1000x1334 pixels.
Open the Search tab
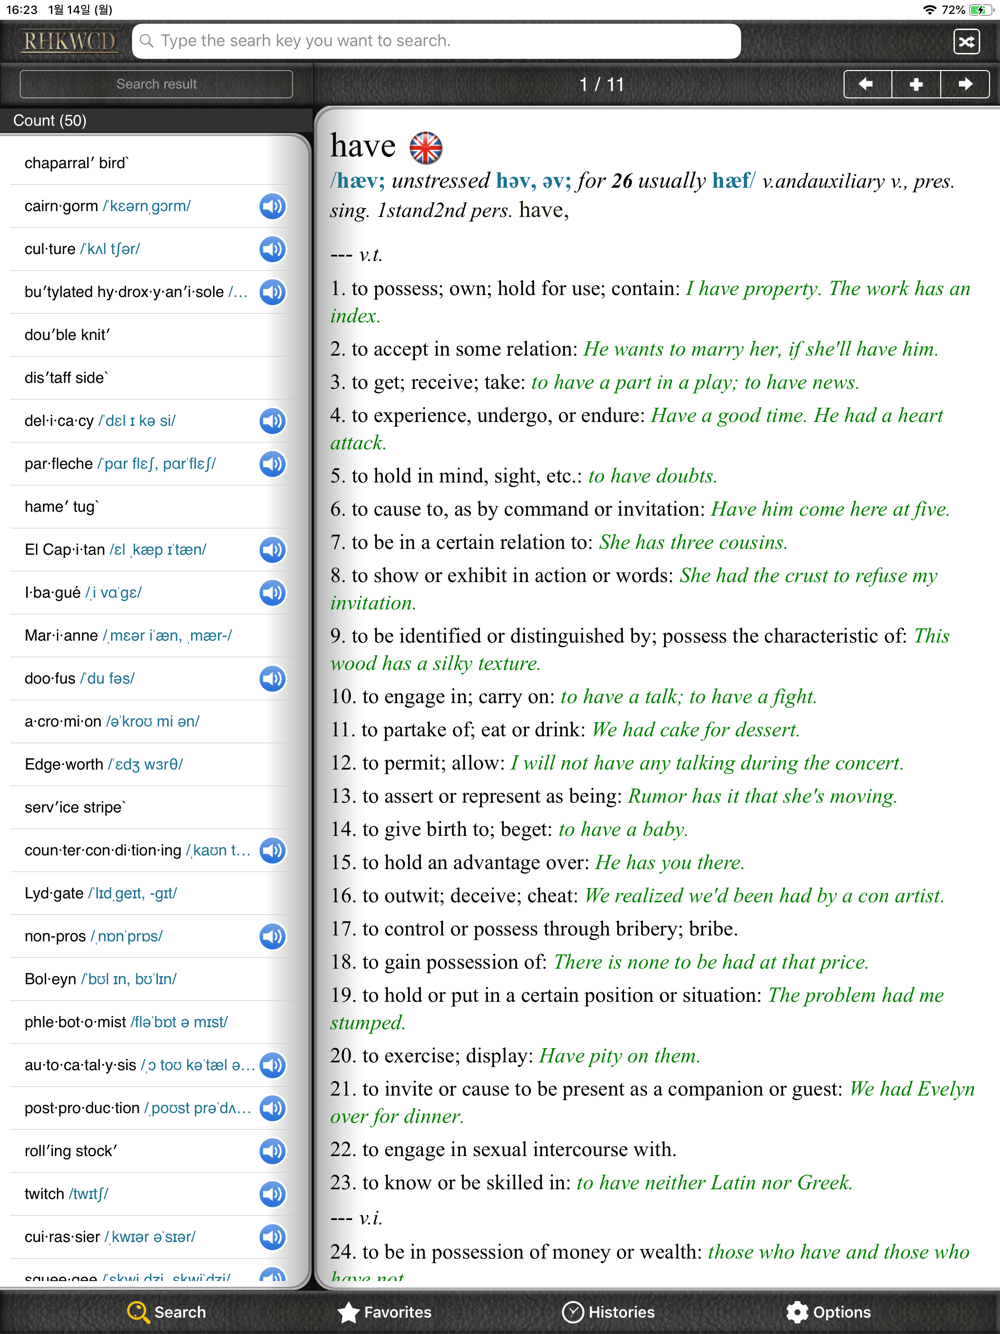167,1312
